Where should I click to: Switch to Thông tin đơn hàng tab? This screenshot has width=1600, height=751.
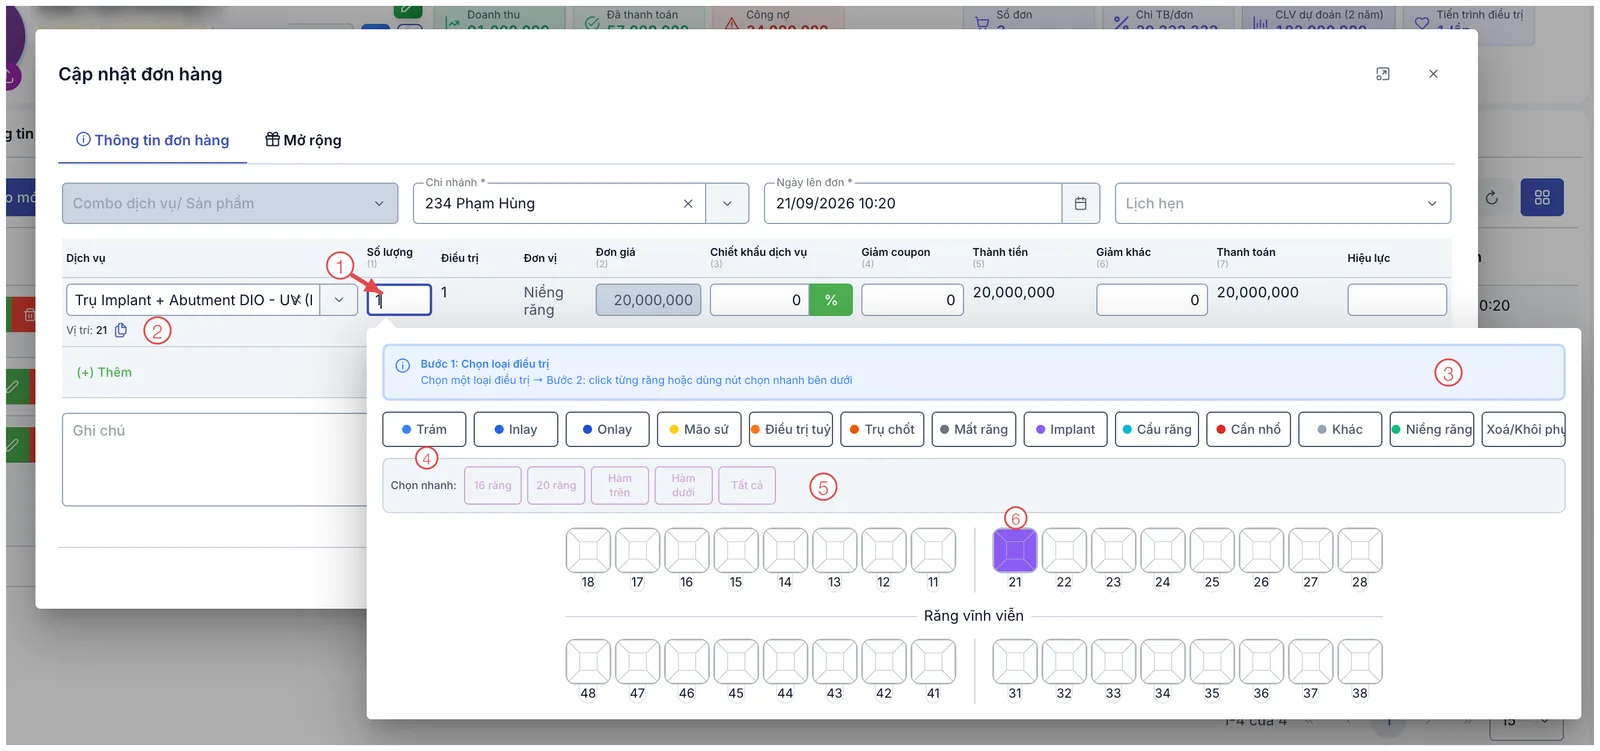click(153, 140)
